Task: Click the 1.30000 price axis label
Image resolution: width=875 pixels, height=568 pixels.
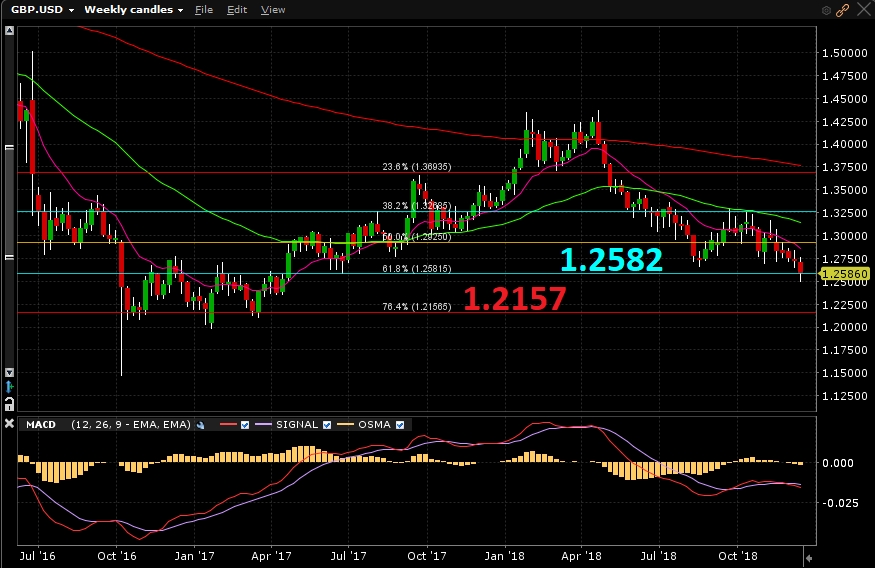Action: click(x=845, y=235)
